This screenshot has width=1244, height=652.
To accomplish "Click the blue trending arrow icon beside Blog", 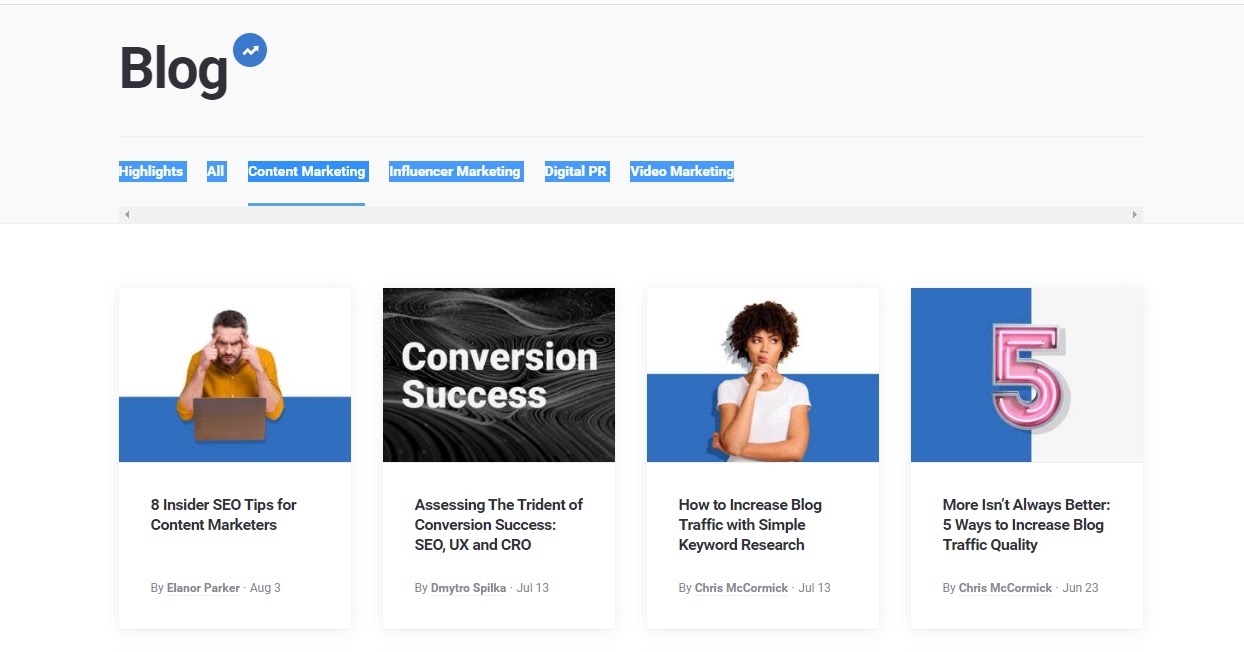I will pos(250,50).
